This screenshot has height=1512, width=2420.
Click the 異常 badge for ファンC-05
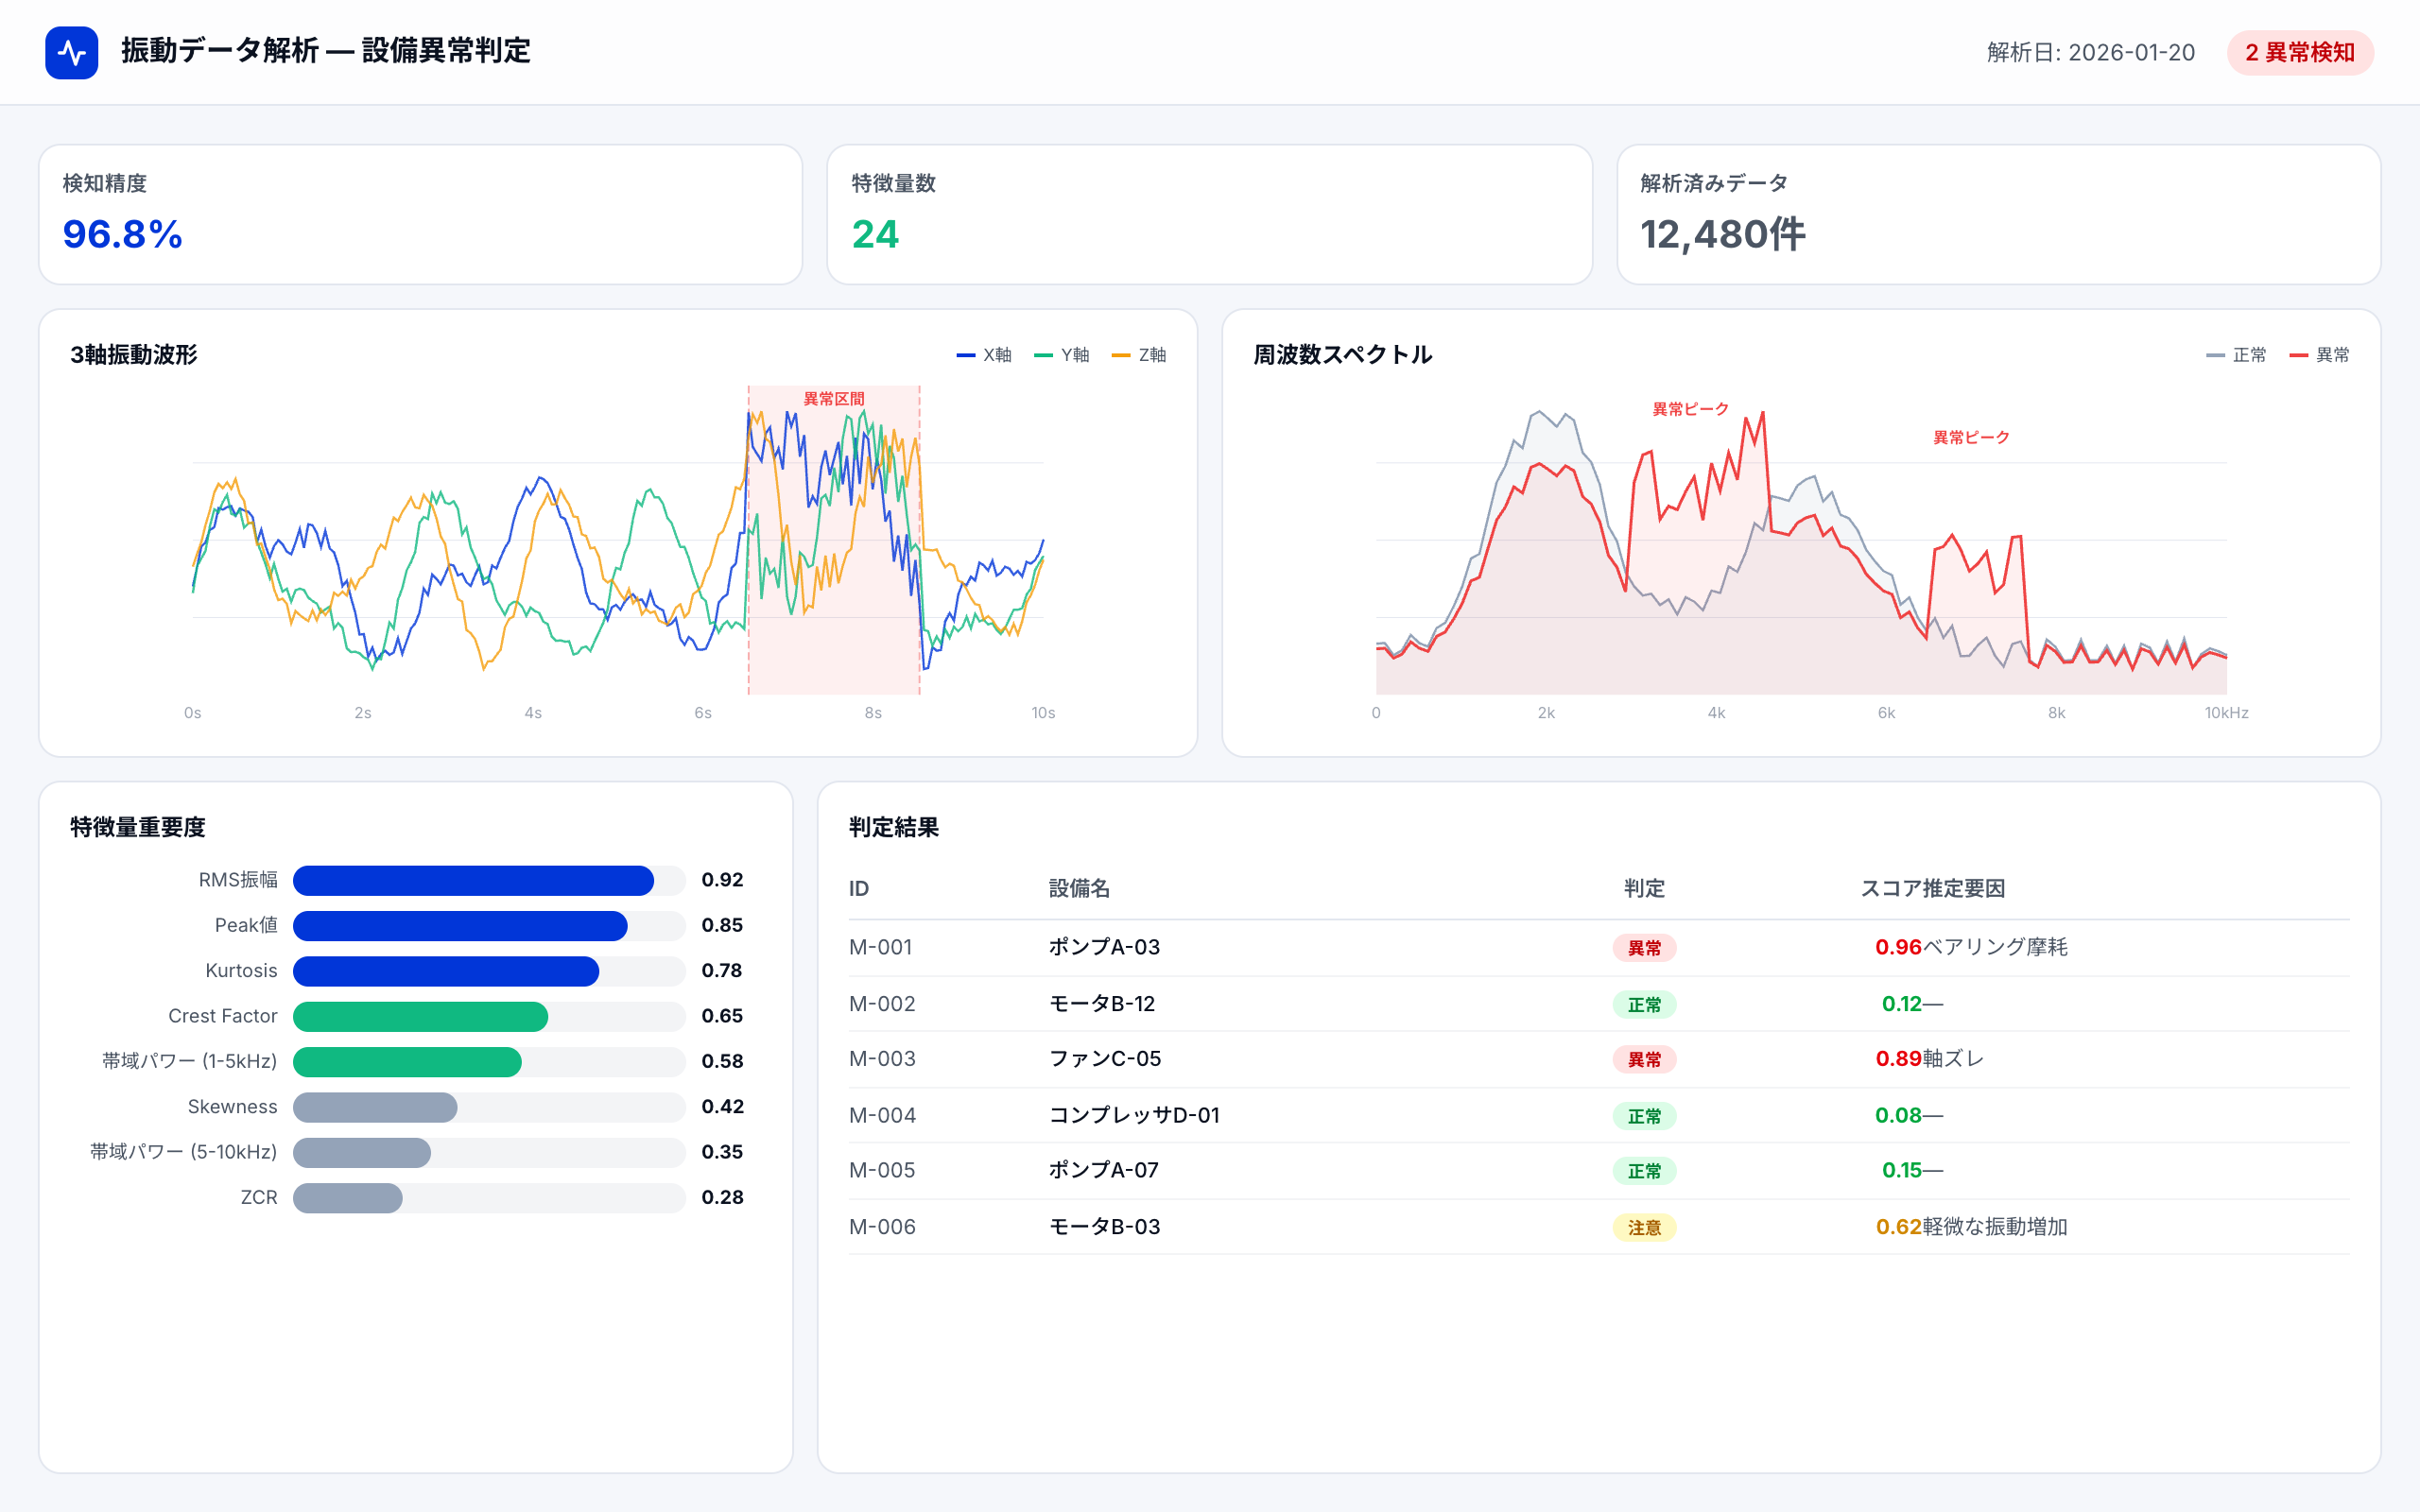click(x=1643, y=1059)
